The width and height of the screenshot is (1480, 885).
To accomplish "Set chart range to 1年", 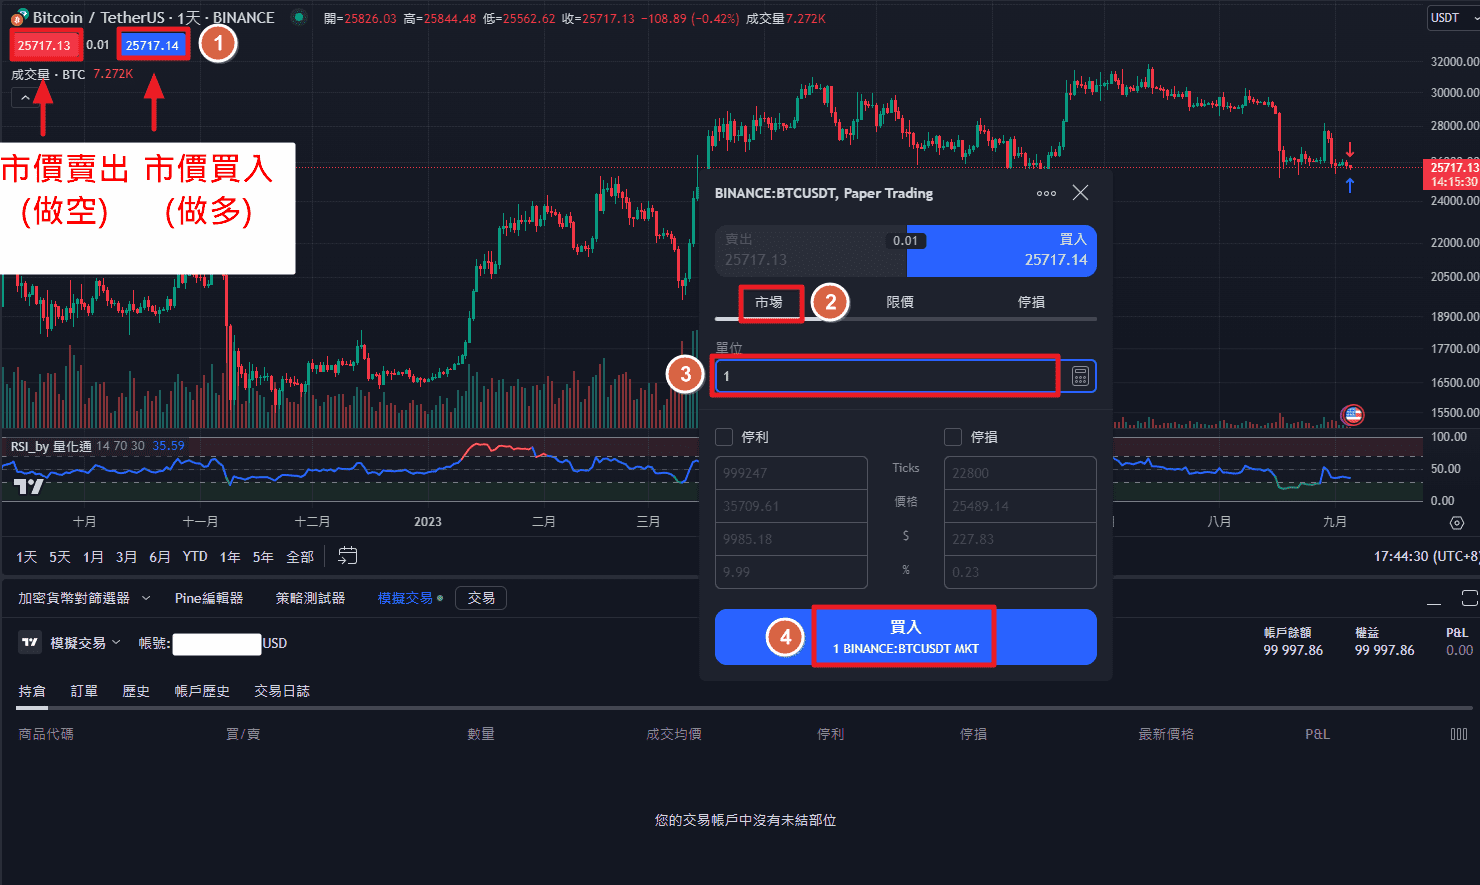I will click(230, 557).
